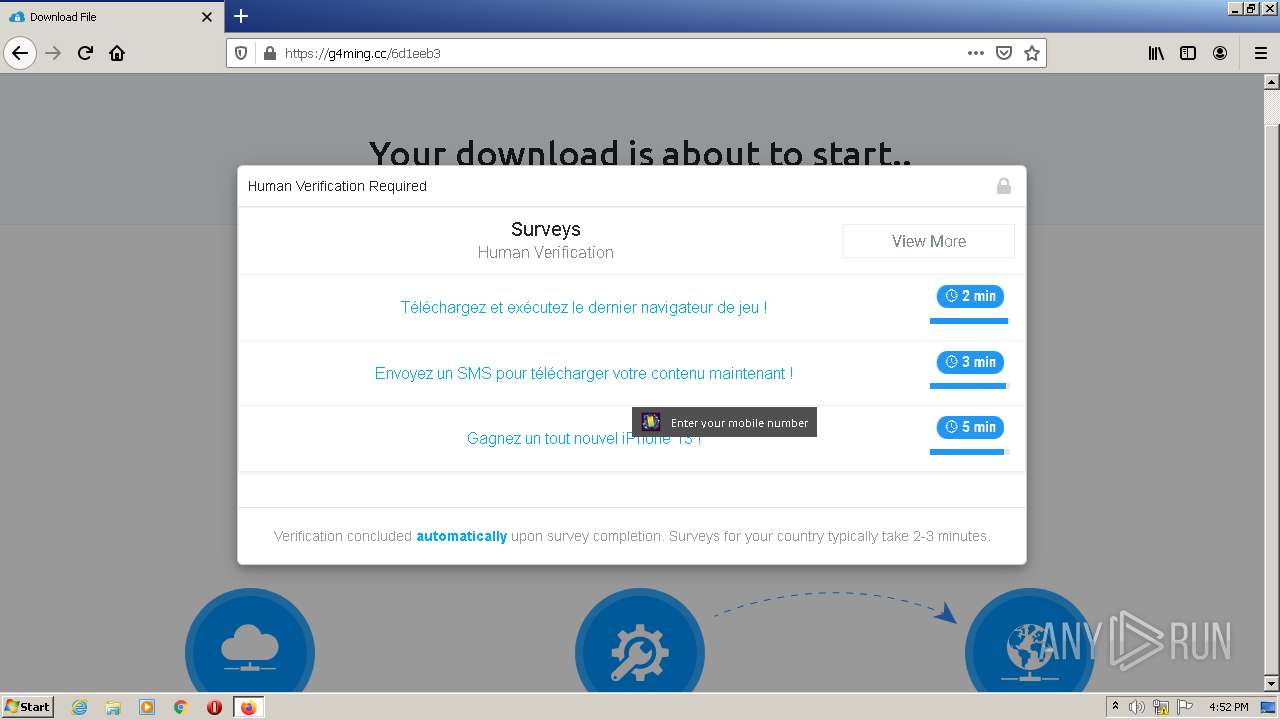Screen dimensions: 1280x720
Task: Click the page scrollbar down arrow
Action: coord(1272,683)
